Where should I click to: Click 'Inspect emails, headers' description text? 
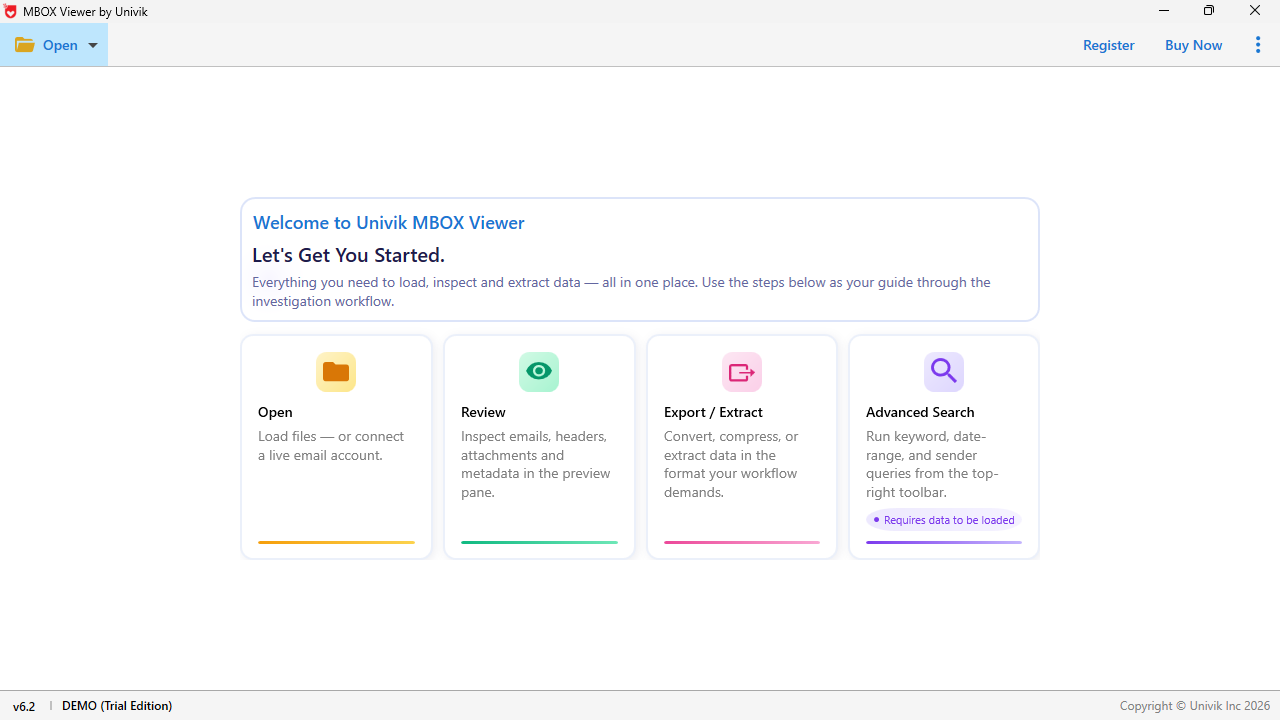coord(536,464)
